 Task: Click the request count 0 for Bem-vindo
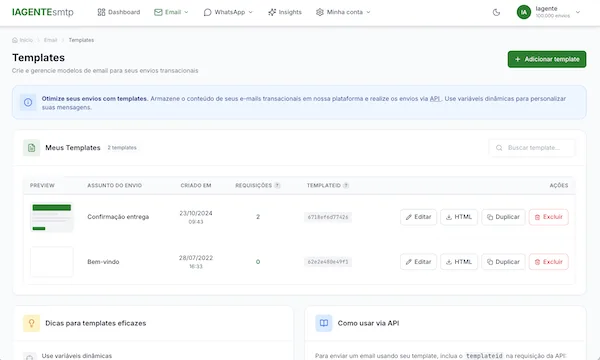[258, 262]
